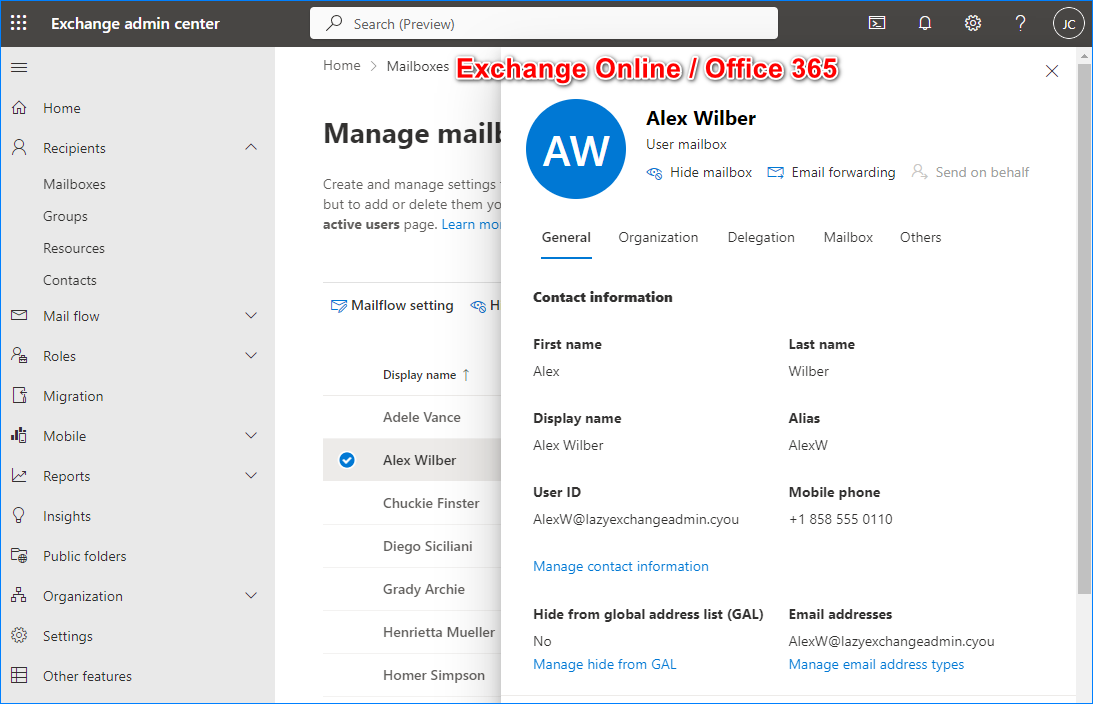The image size is (1093, 704).
Task: Select Homer Simpson in mailbox list
Action: 434,675
